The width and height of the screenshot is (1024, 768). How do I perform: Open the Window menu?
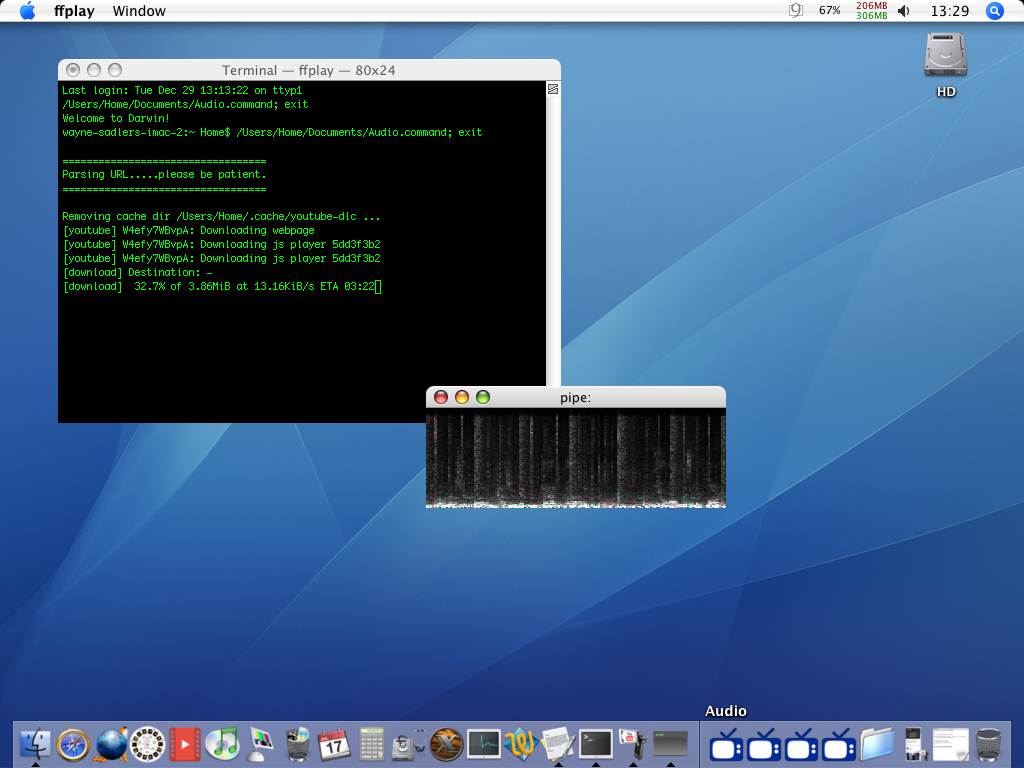point(139,11)
